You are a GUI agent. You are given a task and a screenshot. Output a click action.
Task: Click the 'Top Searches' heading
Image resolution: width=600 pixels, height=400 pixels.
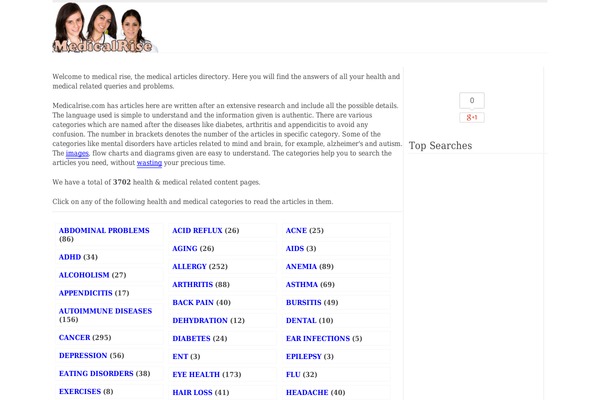pos(440,146)
